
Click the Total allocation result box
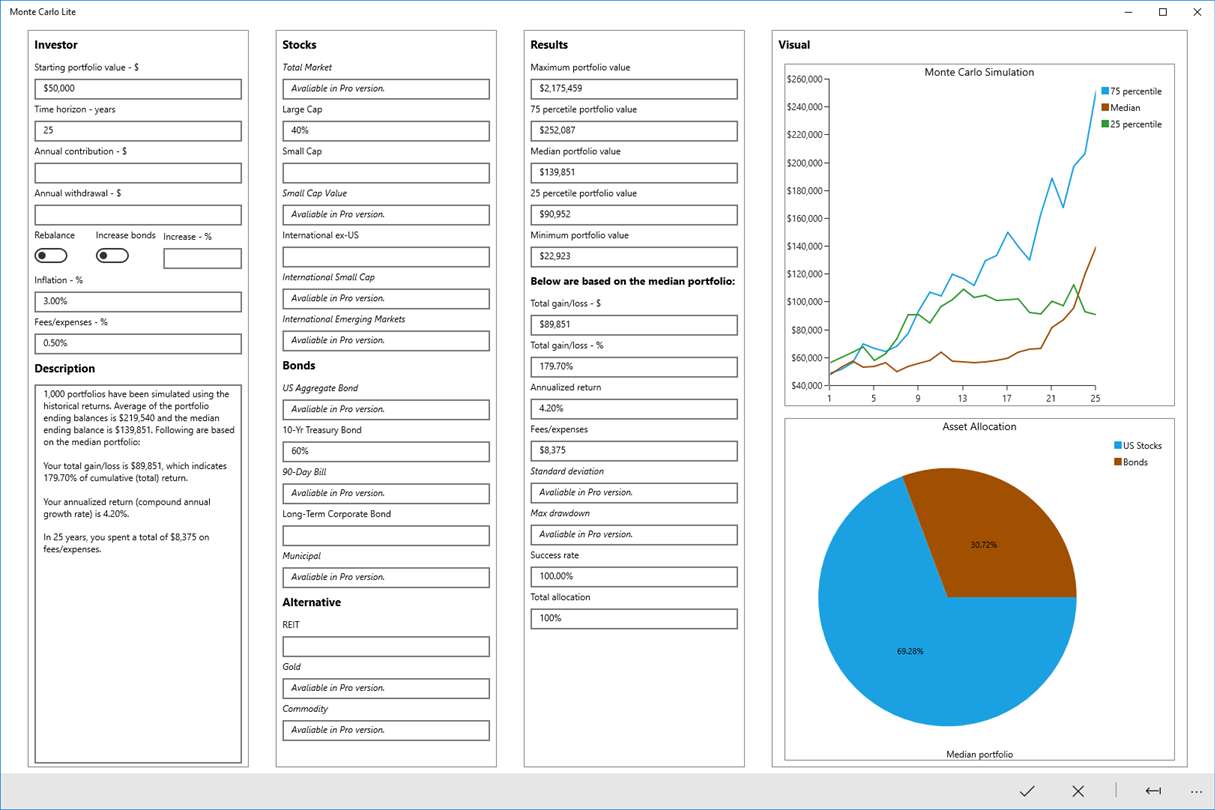[634, 619]
